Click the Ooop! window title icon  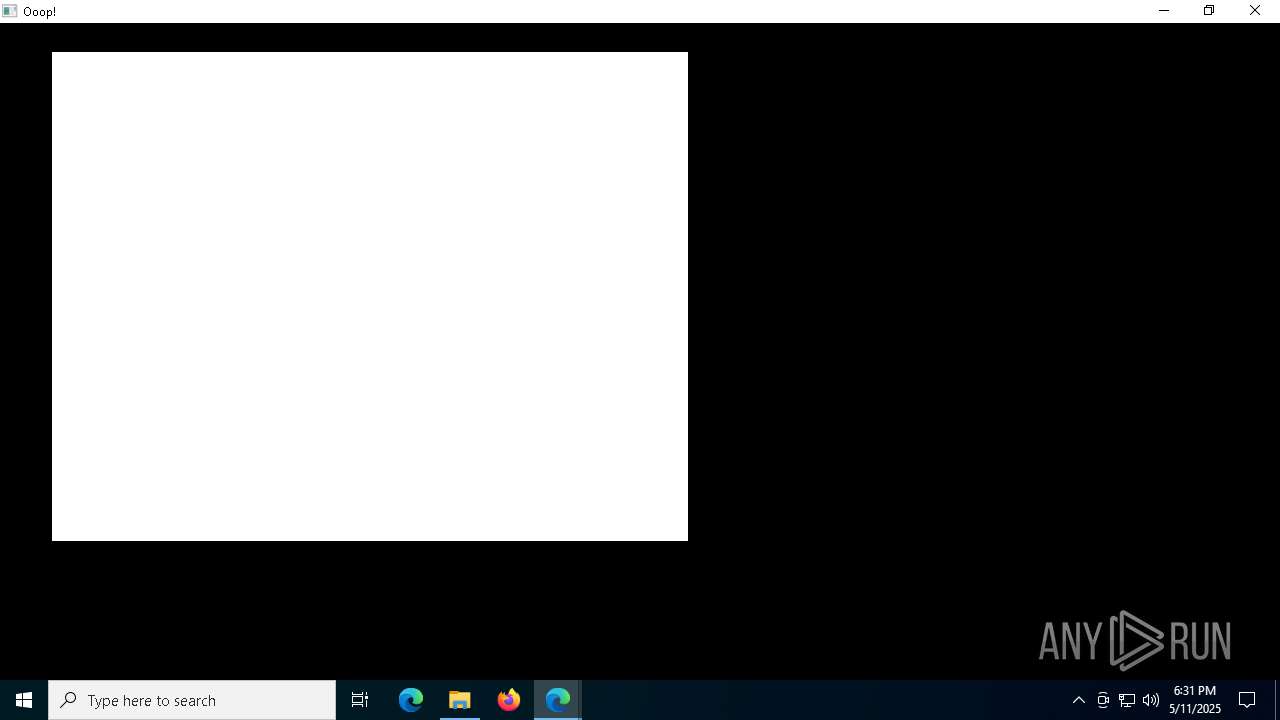click(x=10, y=11)
